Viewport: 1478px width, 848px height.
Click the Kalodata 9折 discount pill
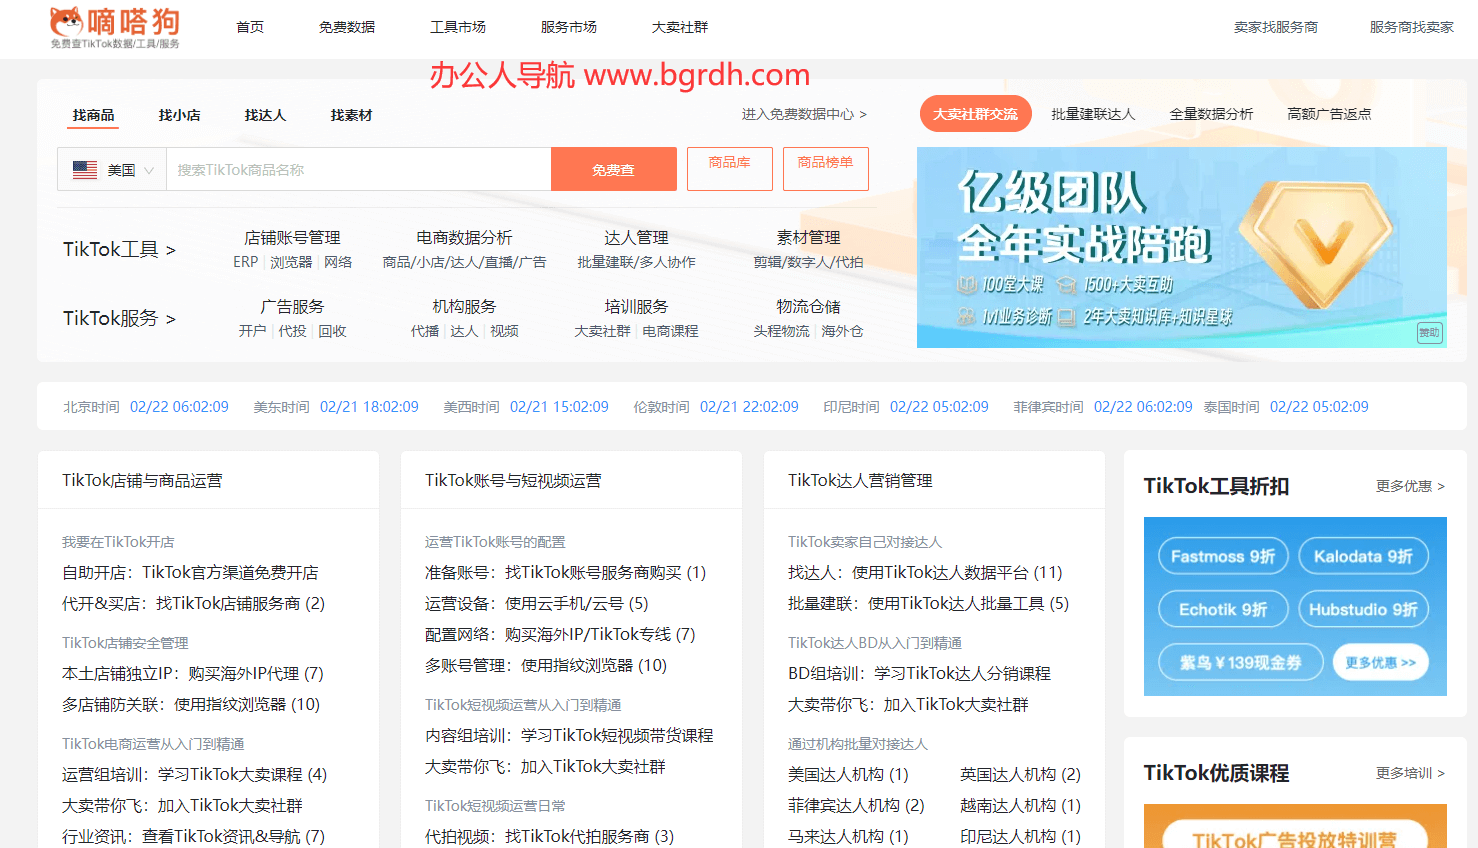(x=1362, y=556)
